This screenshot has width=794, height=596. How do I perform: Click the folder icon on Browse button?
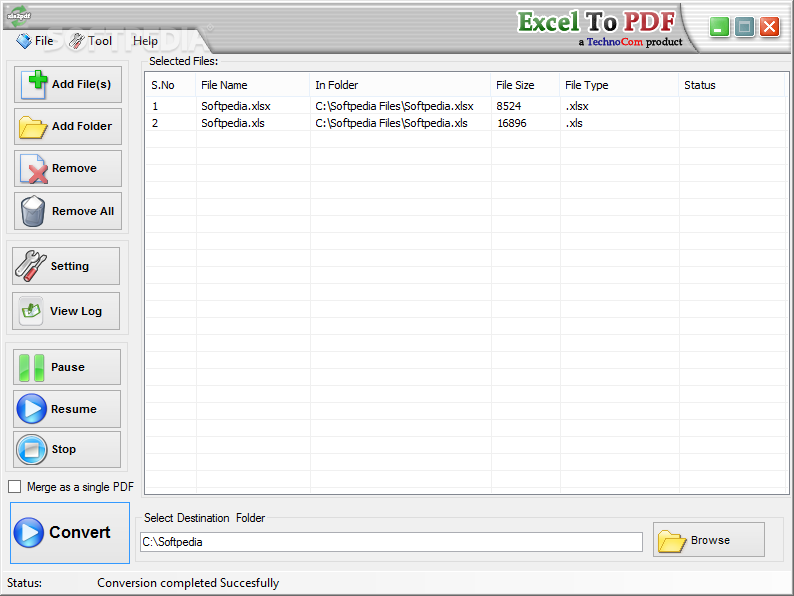672,541
